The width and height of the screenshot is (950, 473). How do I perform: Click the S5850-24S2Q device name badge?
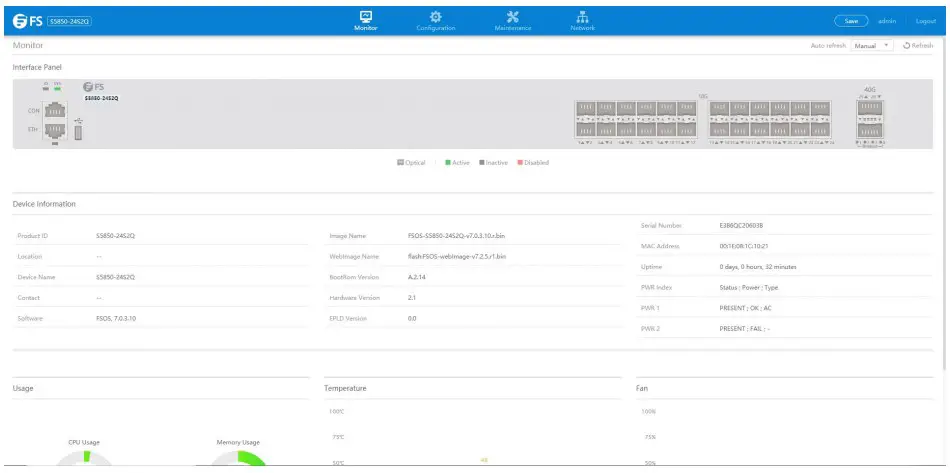(69, 21)
